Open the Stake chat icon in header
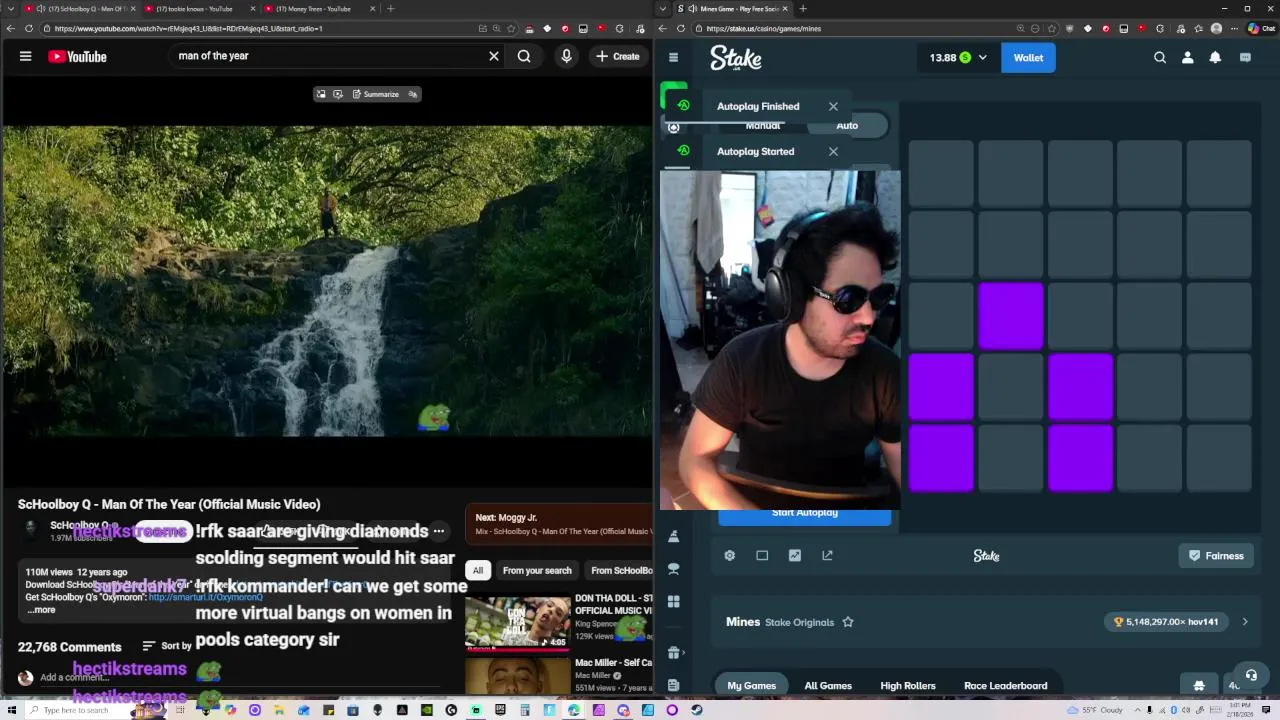The width and height of the screenshot is (1280, 720). point(1245,57)
